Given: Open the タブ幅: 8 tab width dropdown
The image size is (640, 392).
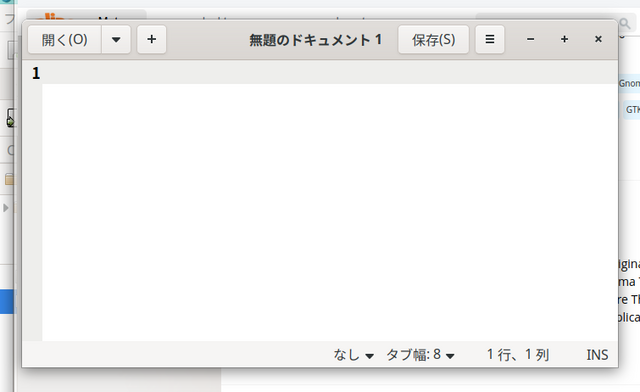Looking at the screenshot, I should (420, 355).
